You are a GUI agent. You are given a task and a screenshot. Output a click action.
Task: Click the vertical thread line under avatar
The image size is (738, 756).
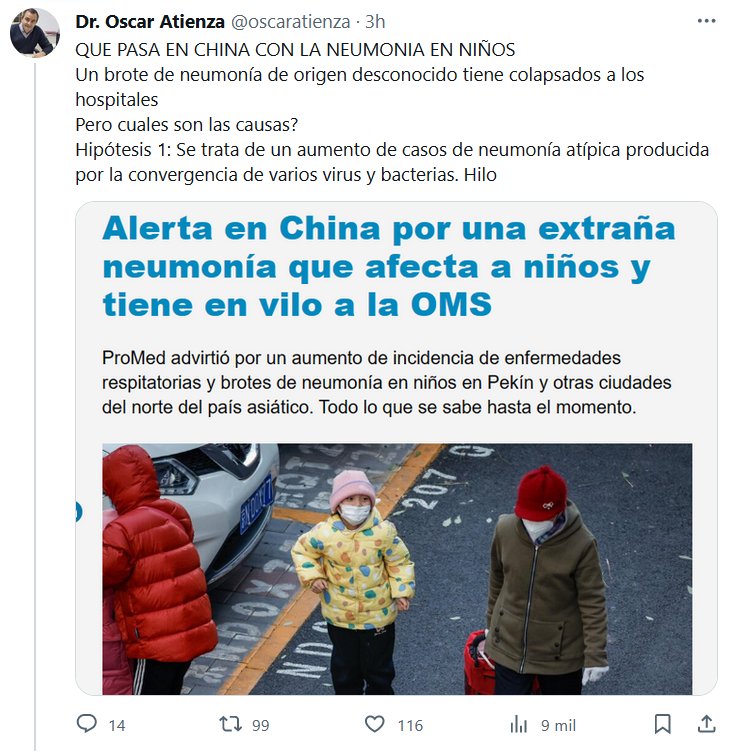pos(35,407)
